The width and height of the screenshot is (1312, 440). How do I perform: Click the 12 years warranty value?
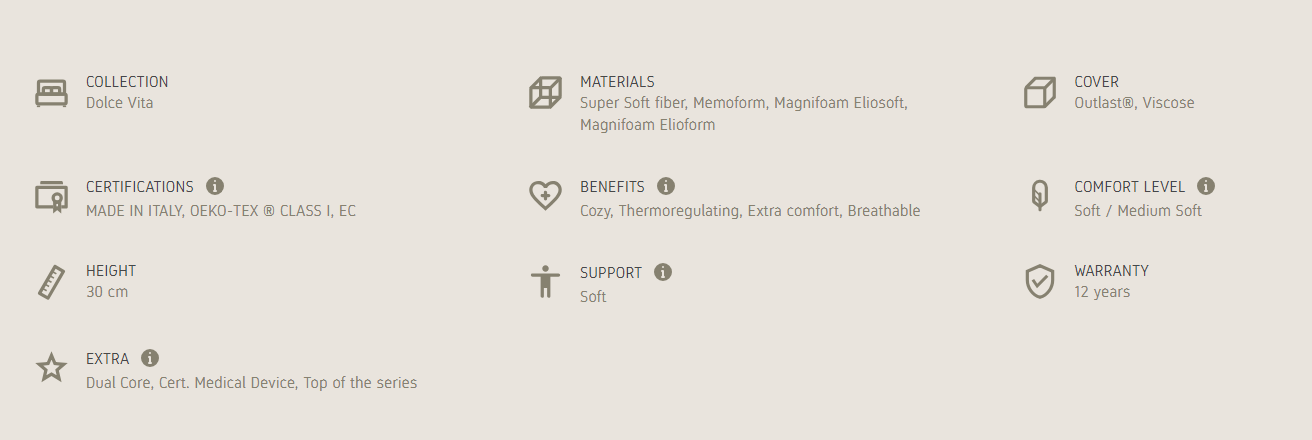[1102, 292]
